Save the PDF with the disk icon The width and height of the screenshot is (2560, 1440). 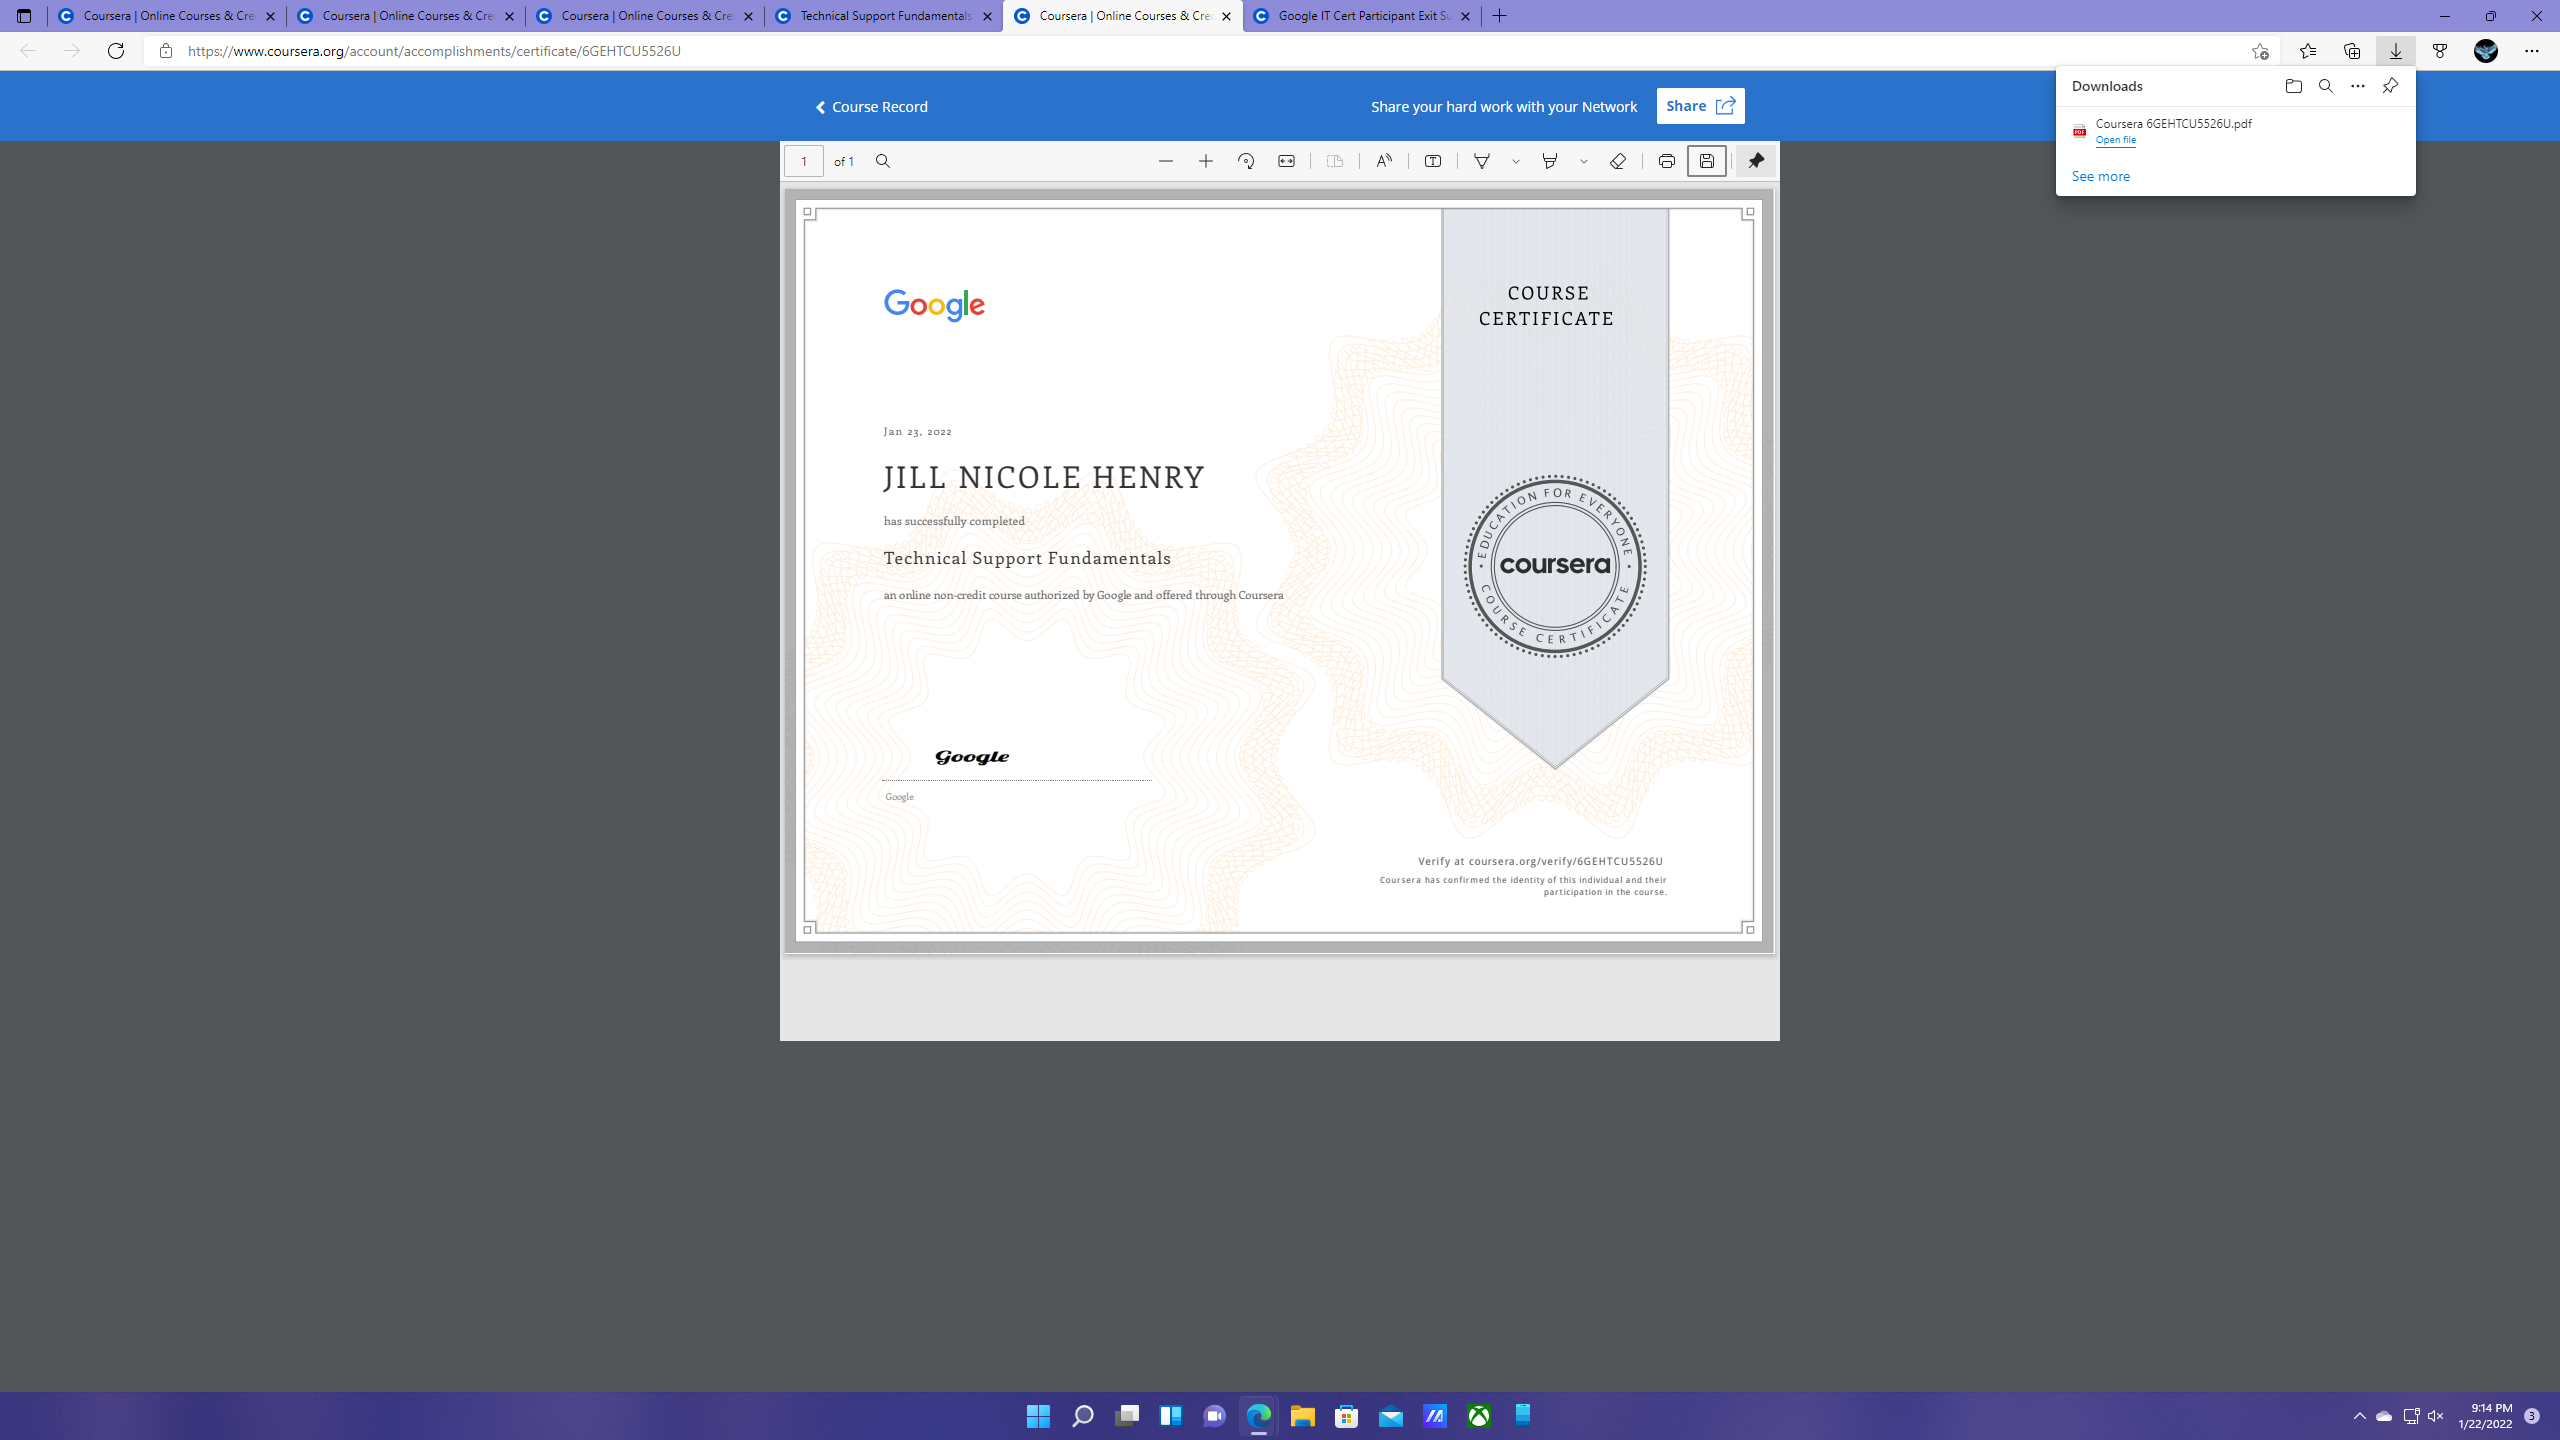click(1707, 161)
